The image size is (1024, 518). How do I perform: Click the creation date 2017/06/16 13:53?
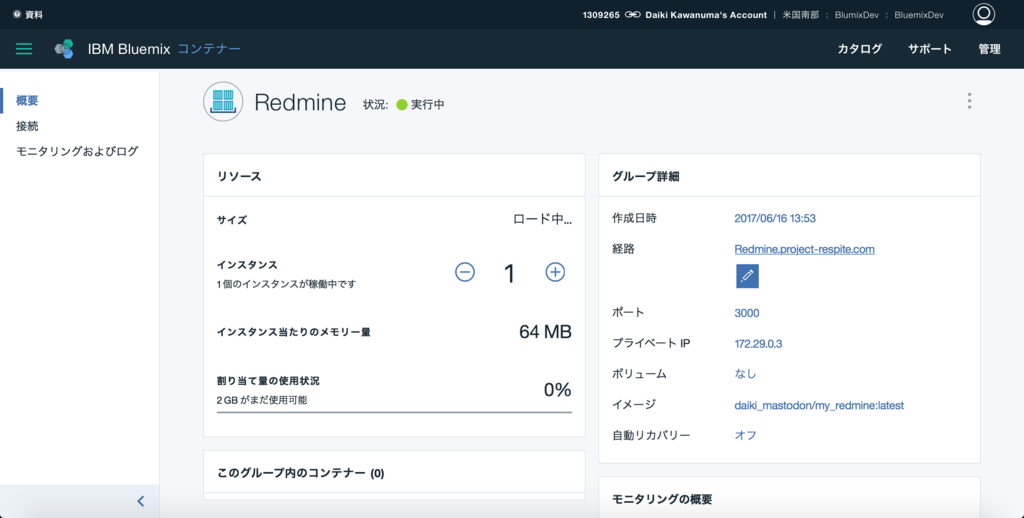(x=775, y=218)
